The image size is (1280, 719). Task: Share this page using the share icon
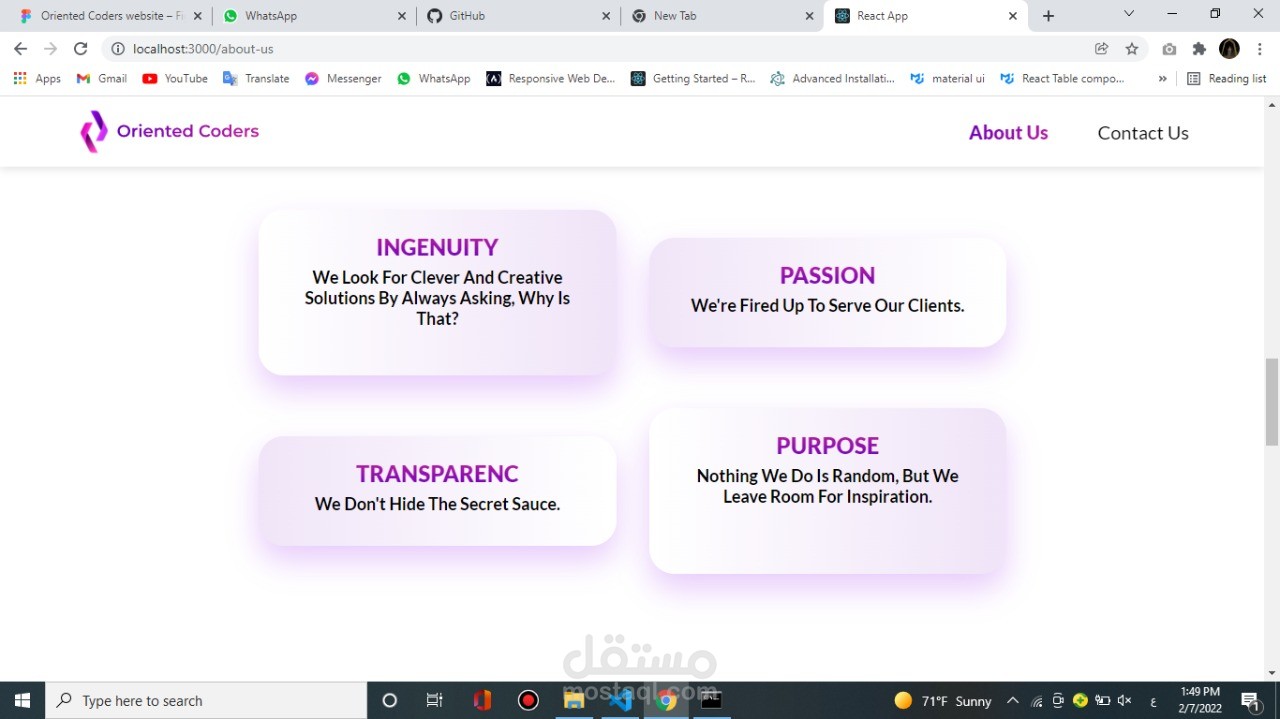[x=1102, y=48]
